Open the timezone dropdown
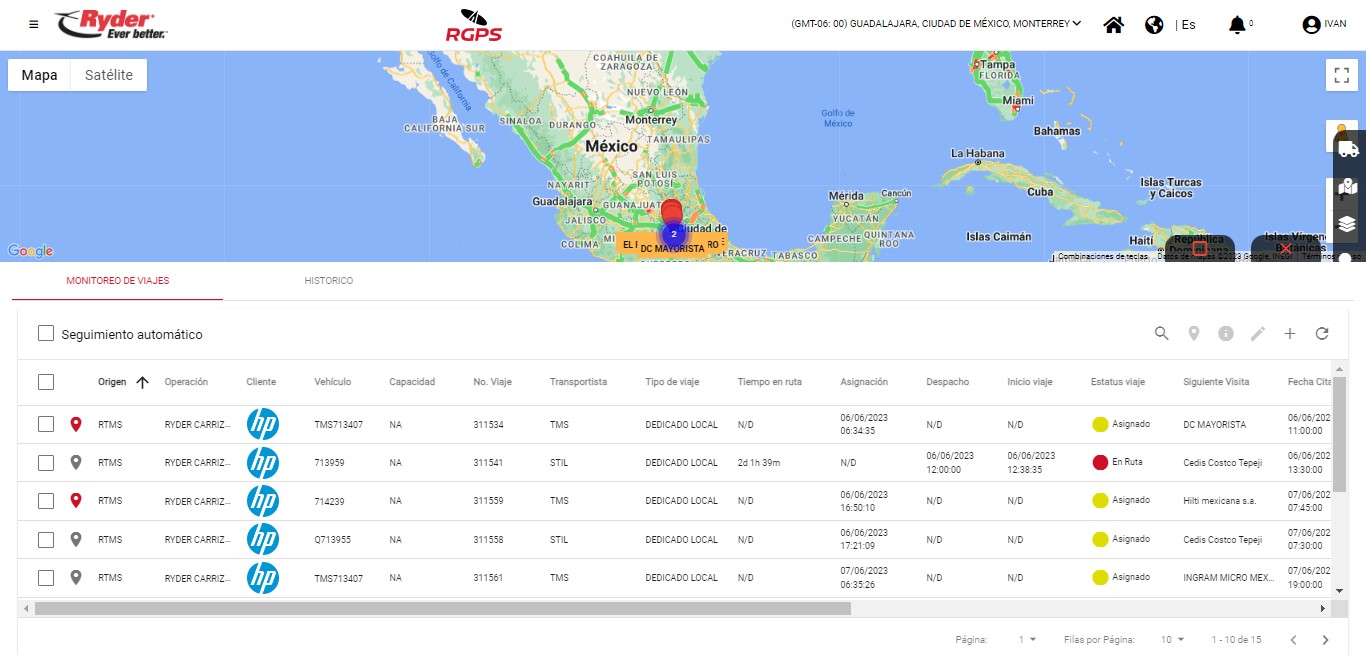 [x=936, y=24]
